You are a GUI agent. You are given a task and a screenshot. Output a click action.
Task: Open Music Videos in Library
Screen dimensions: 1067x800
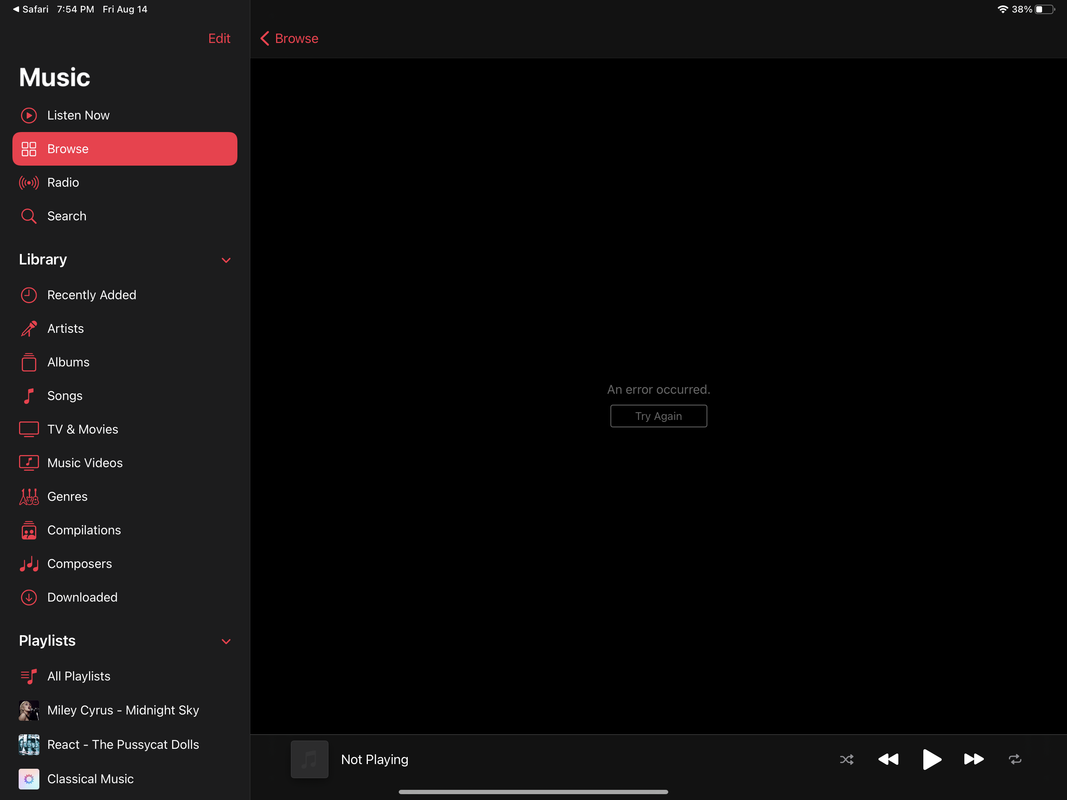[x=125, y=463]
